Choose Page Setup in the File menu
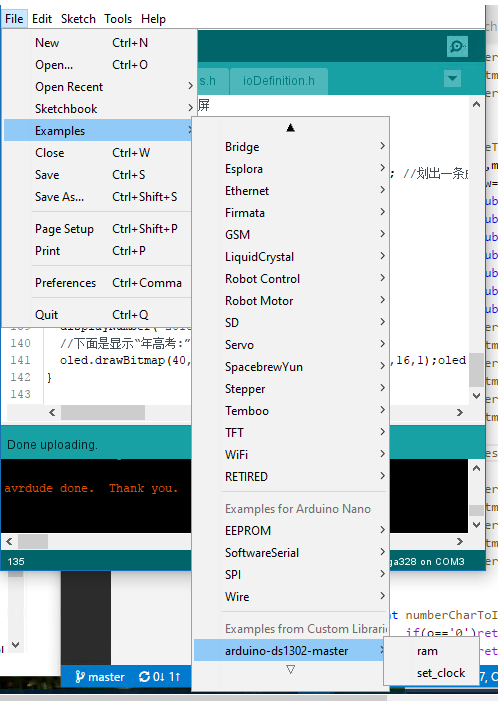The height and width of the screenshot is (701, 498). pyautogui.click(x=98, y=229)
